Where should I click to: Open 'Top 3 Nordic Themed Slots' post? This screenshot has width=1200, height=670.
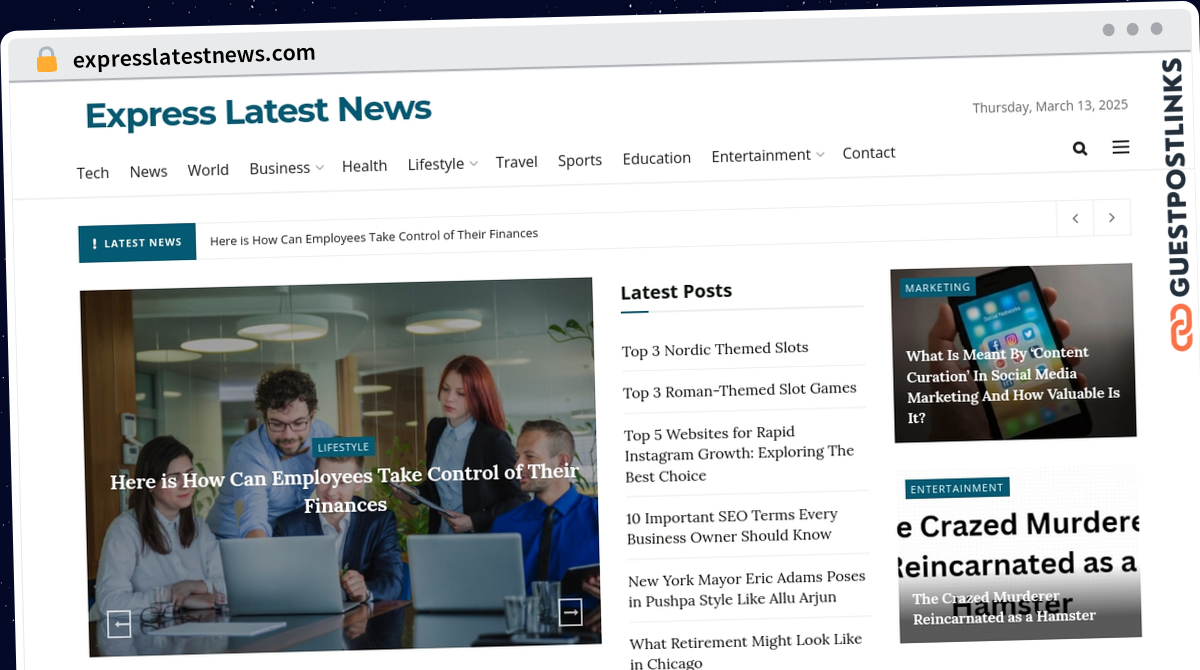click(x=715, y=349)
